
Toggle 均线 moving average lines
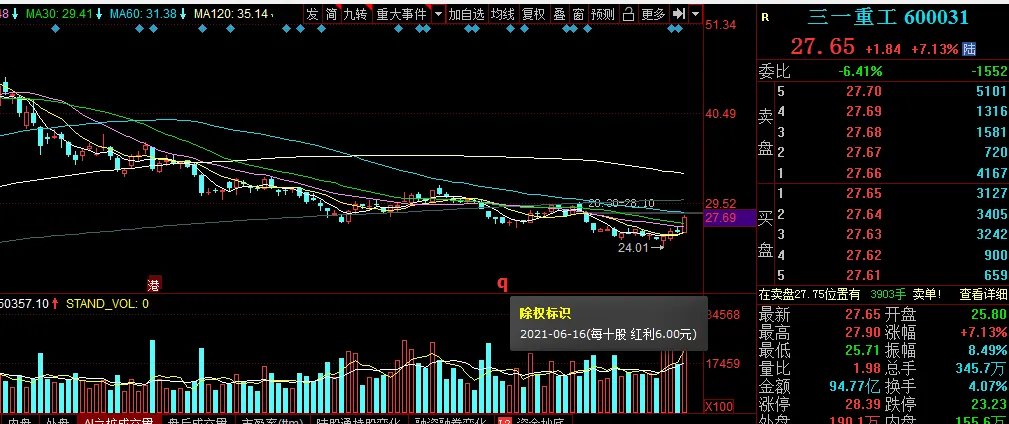(x=502, y=14)
